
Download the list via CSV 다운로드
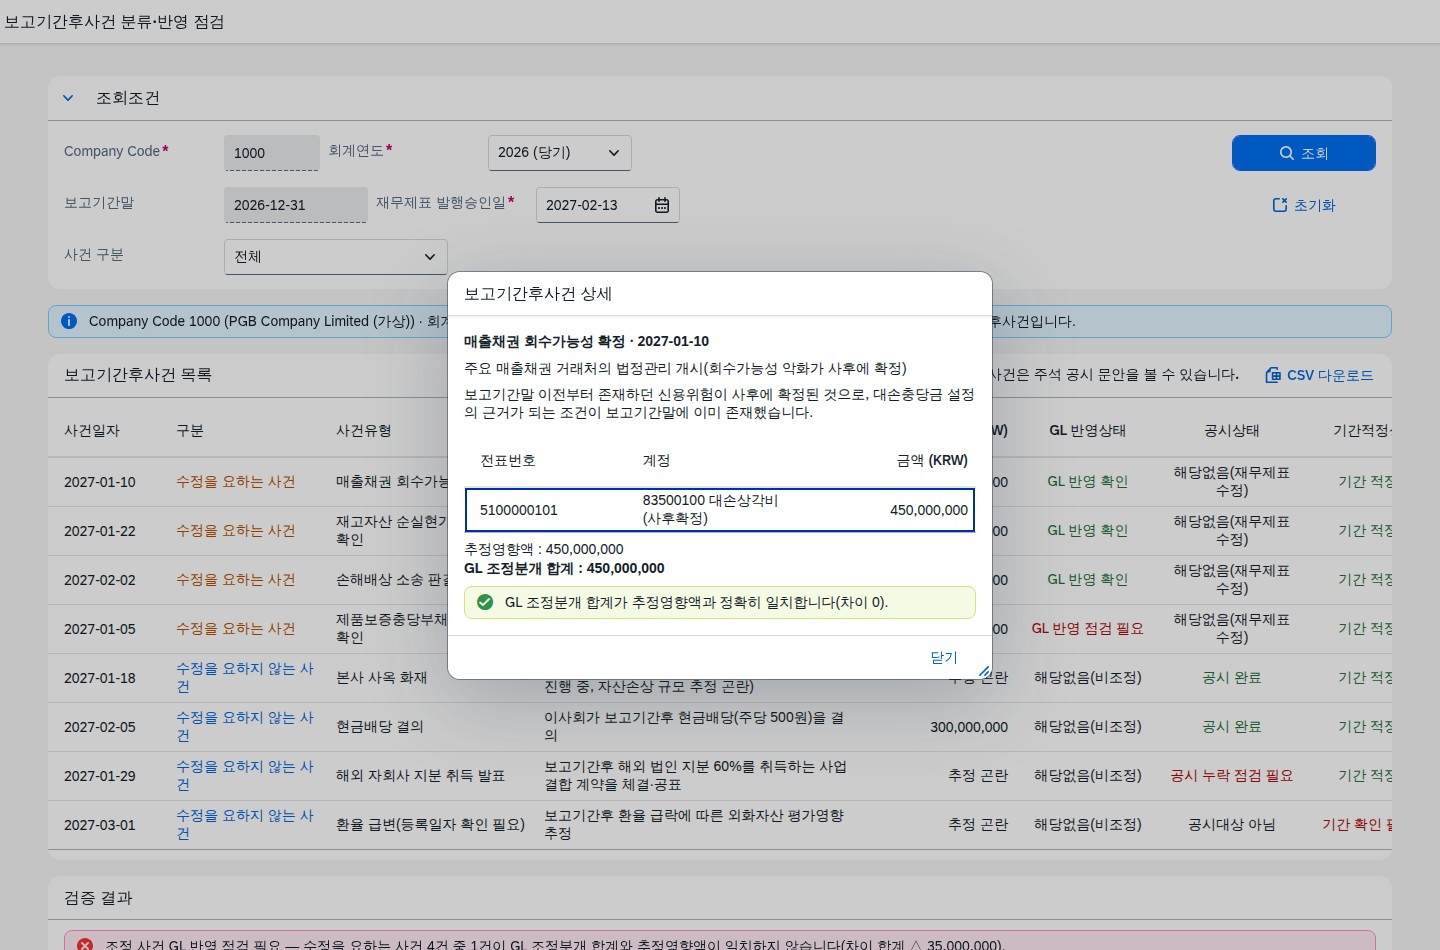[1319, 375]
